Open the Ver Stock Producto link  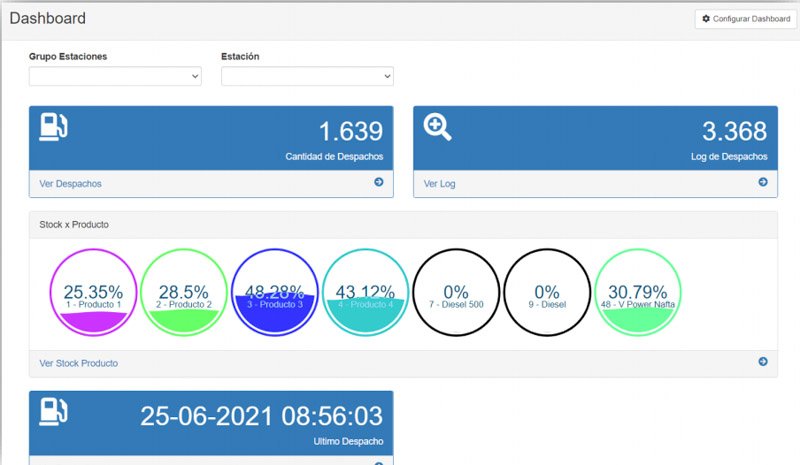(79, 363)
